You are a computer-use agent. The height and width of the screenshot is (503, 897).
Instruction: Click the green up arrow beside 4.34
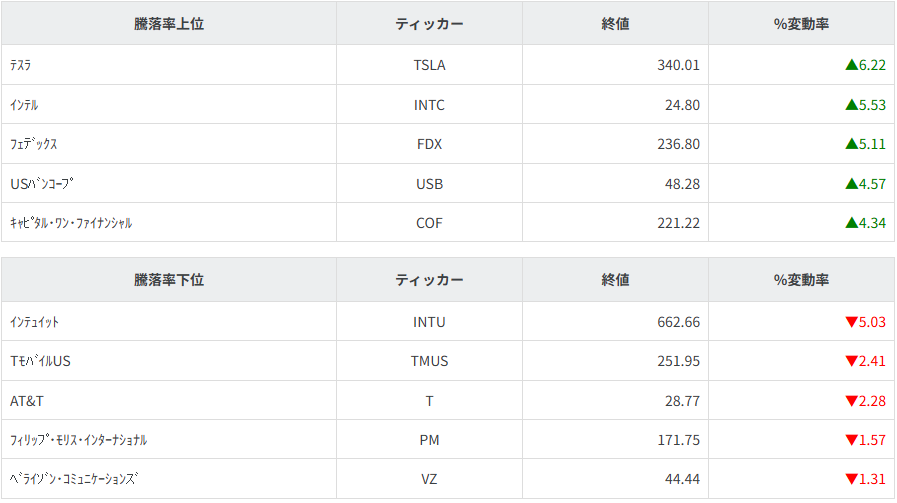(x=851, y=223)
